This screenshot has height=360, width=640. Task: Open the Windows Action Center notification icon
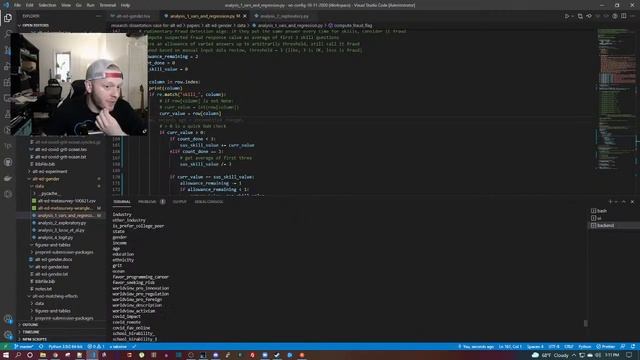[630, 356]
